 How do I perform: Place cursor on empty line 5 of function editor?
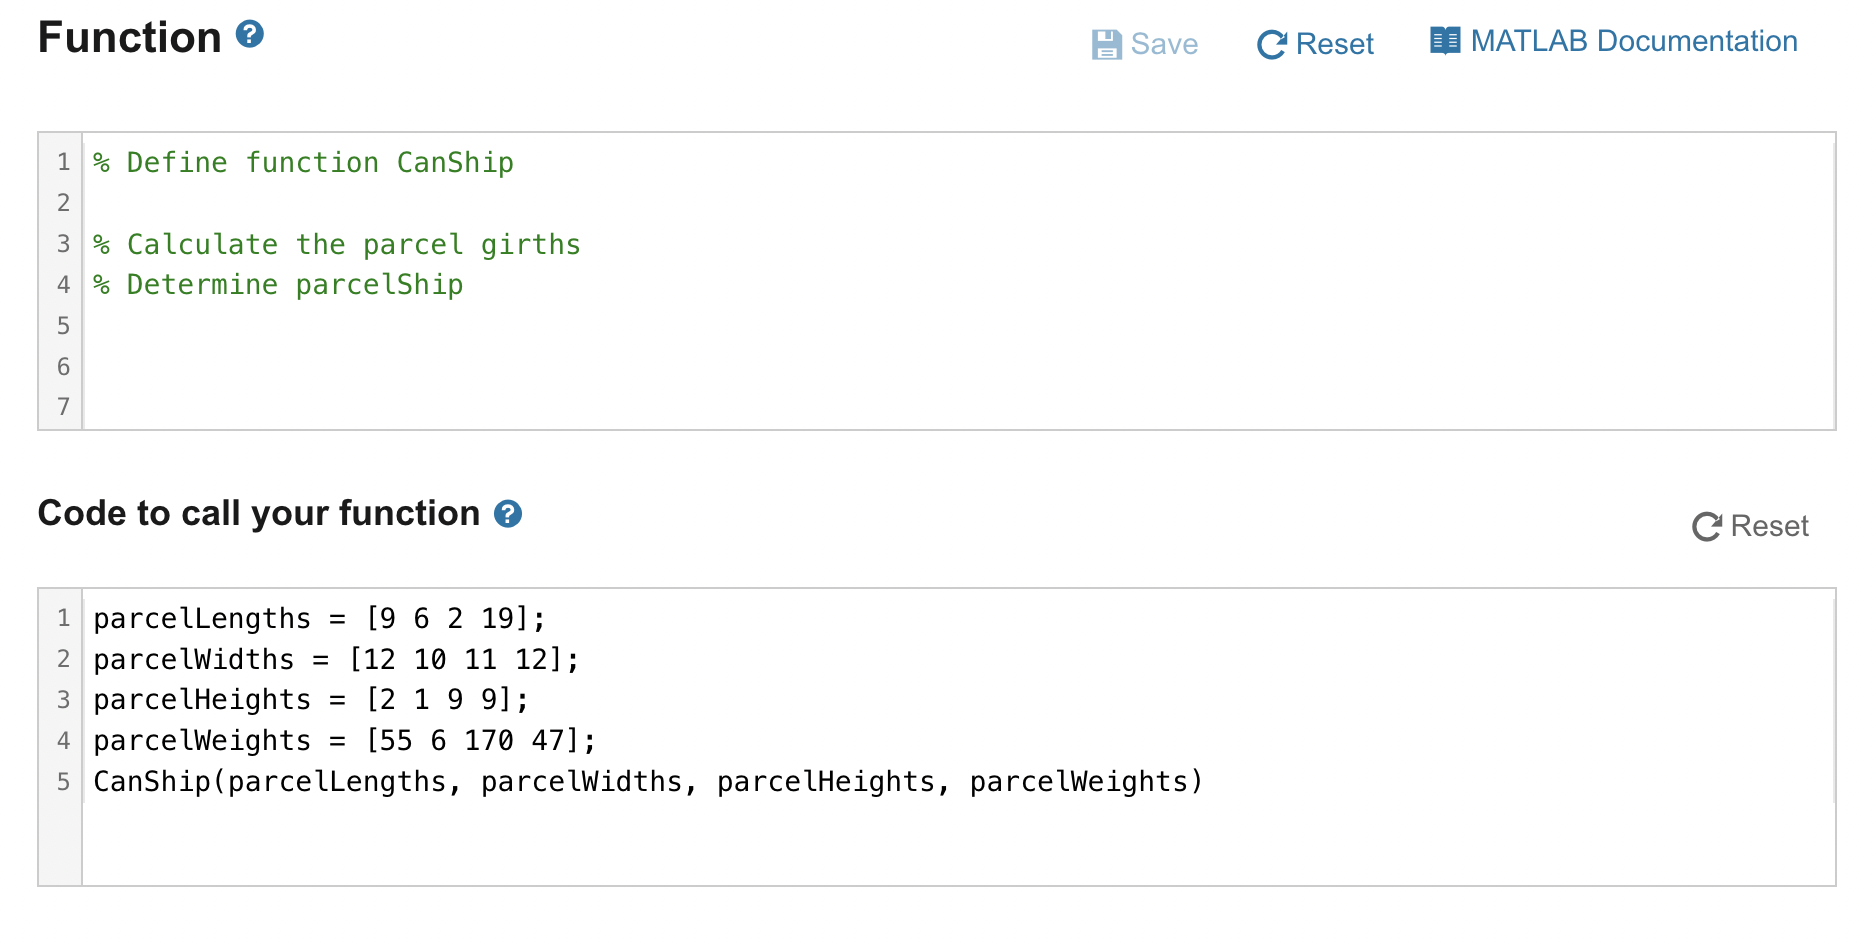[x=958, y=326]
